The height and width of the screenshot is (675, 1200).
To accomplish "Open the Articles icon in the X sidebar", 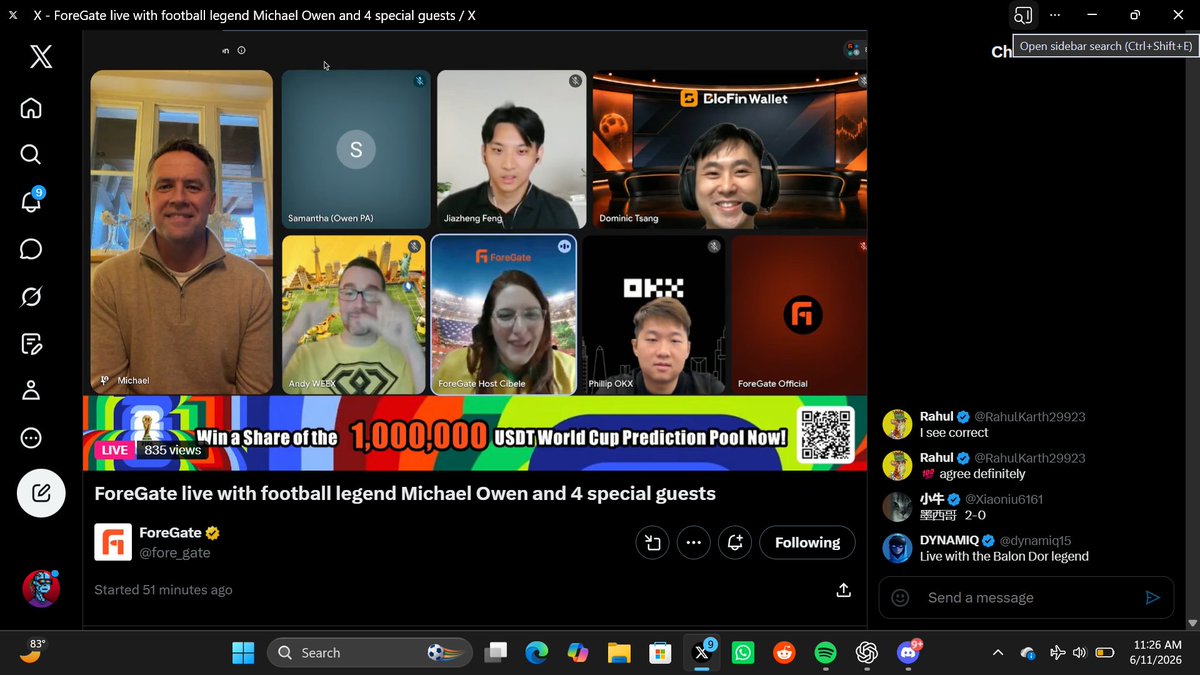I will point(31,343).
